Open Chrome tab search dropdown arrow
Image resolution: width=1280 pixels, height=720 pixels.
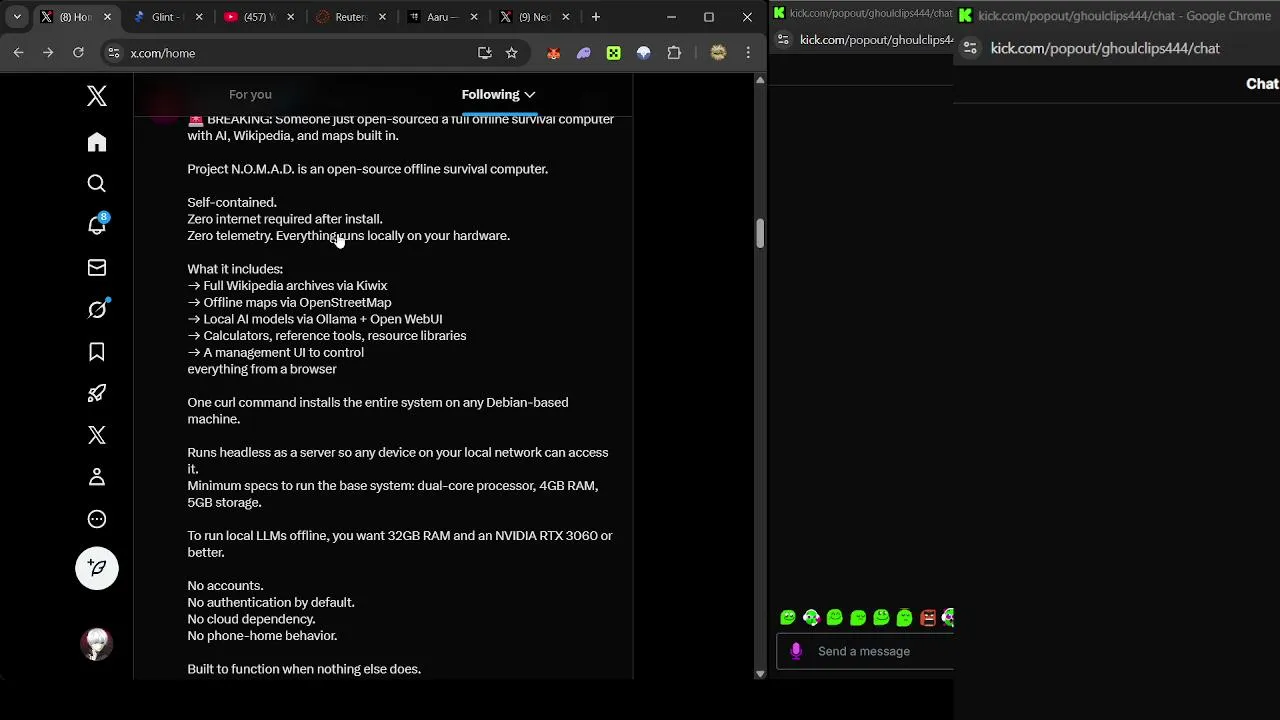coord(17,17)
